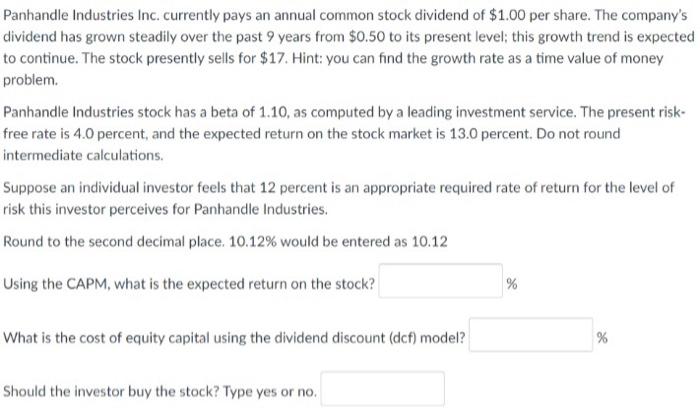The height and width of the screenshot is (416, 700).
Task: Click the '12 percent' required return text
Action: (x=293, y=187)
